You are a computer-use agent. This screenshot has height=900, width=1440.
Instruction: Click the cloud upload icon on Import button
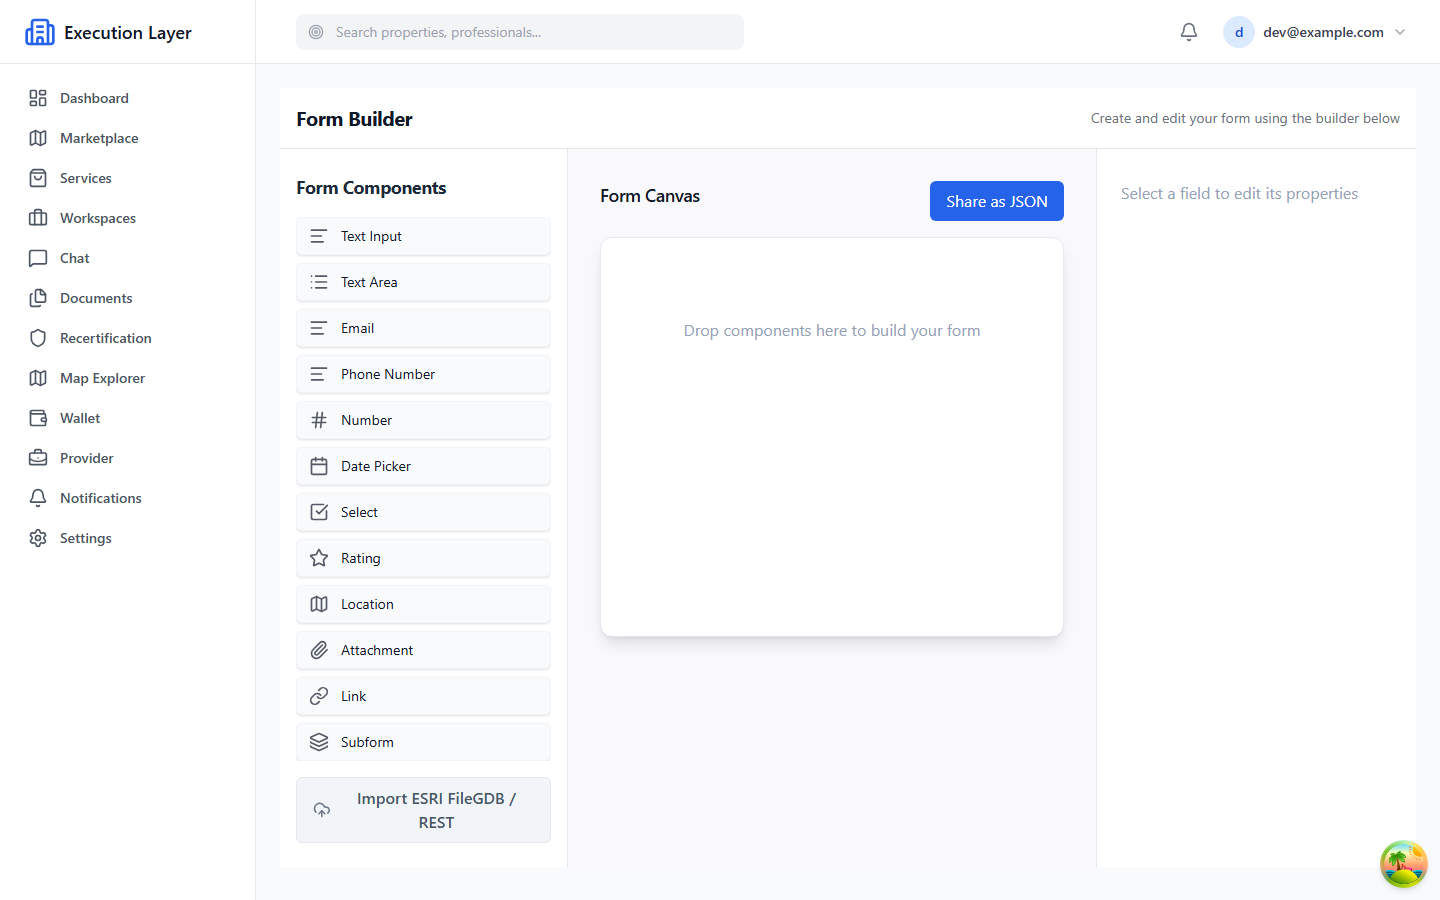(x=322, y=810)
